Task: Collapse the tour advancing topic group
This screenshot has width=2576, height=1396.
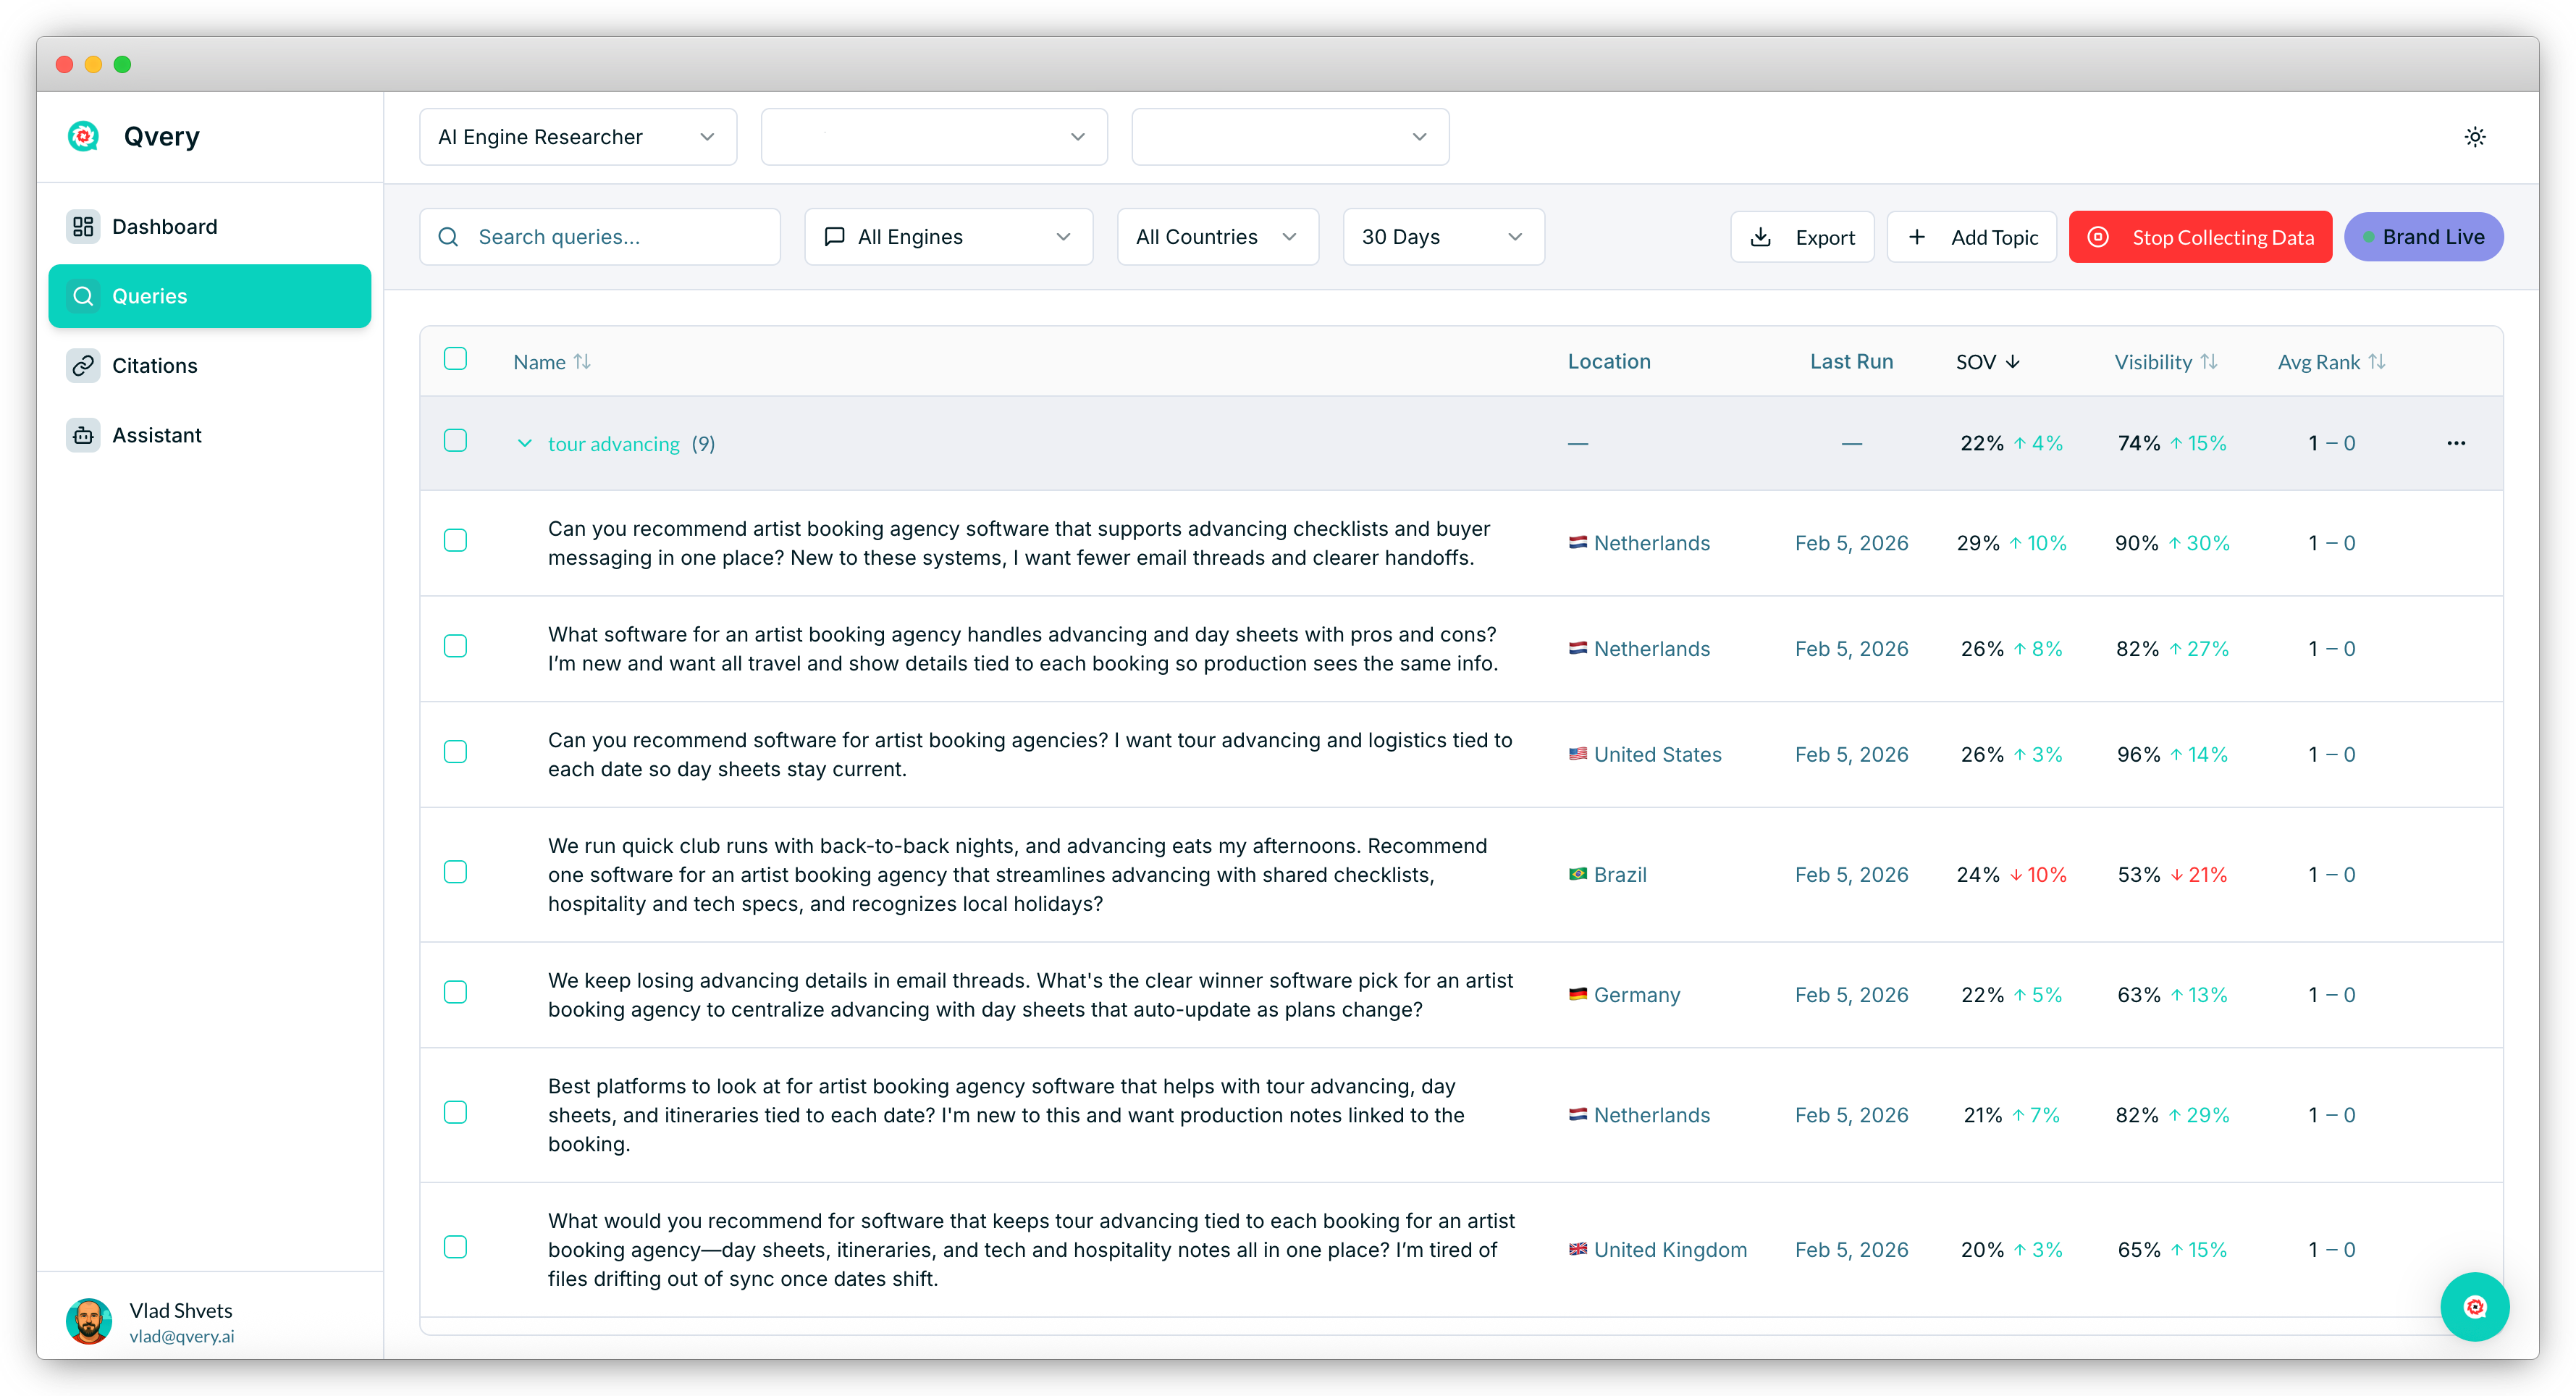Action: [x=524, y=443]
